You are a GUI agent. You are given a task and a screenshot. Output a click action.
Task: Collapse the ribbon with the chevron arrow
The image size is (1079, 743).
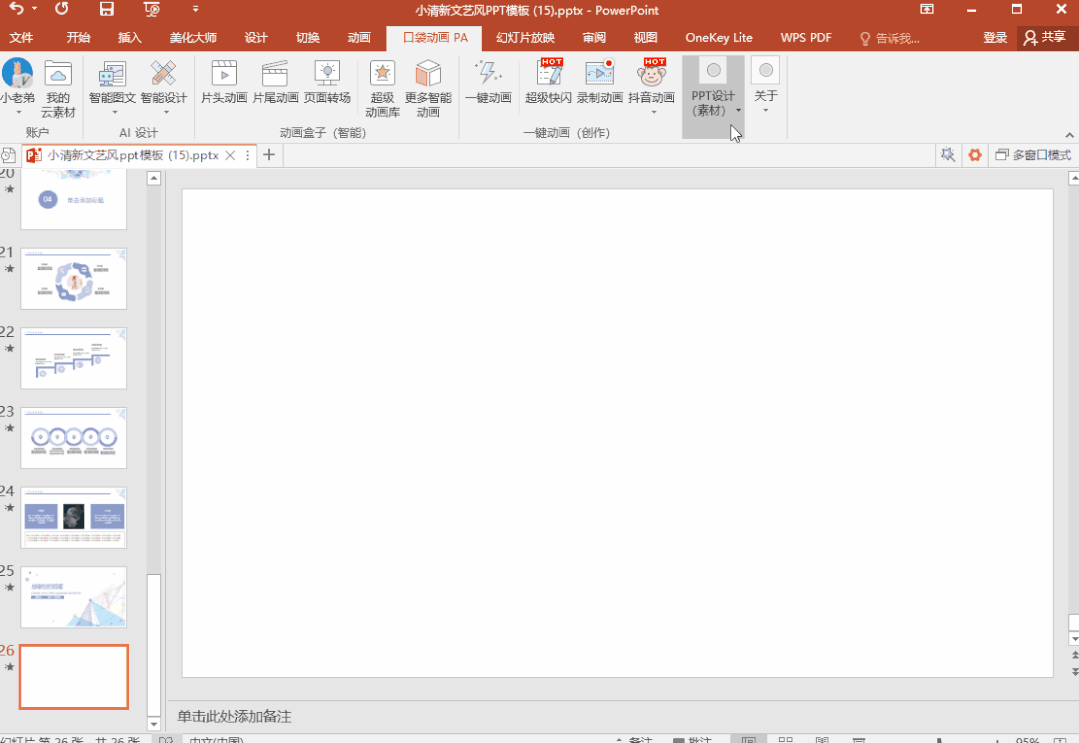1070,133
